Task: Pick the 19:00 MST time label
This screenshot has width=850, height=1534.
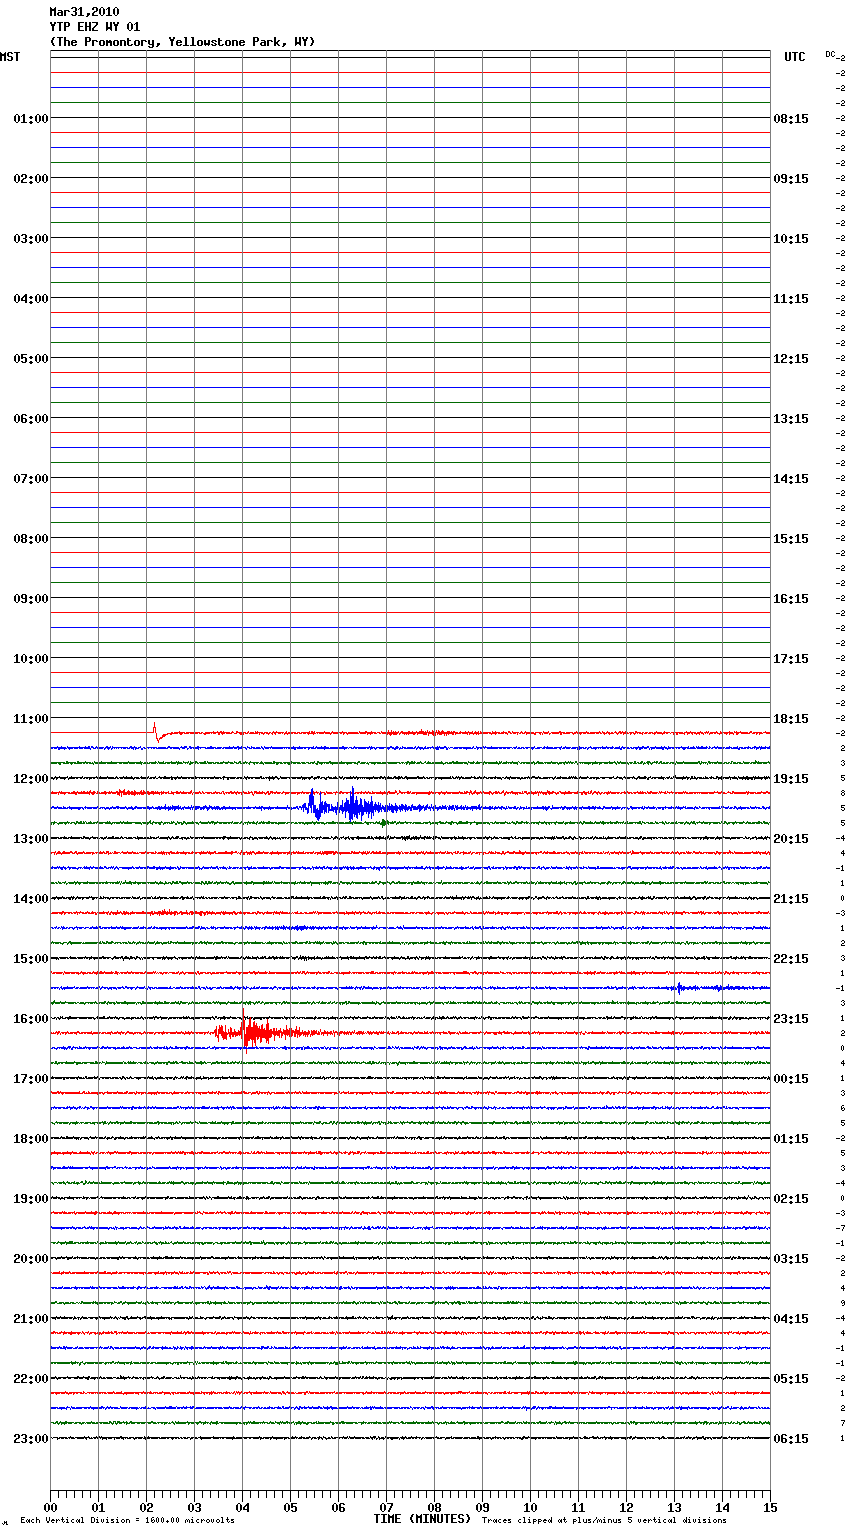Action: coord(31,1199)
